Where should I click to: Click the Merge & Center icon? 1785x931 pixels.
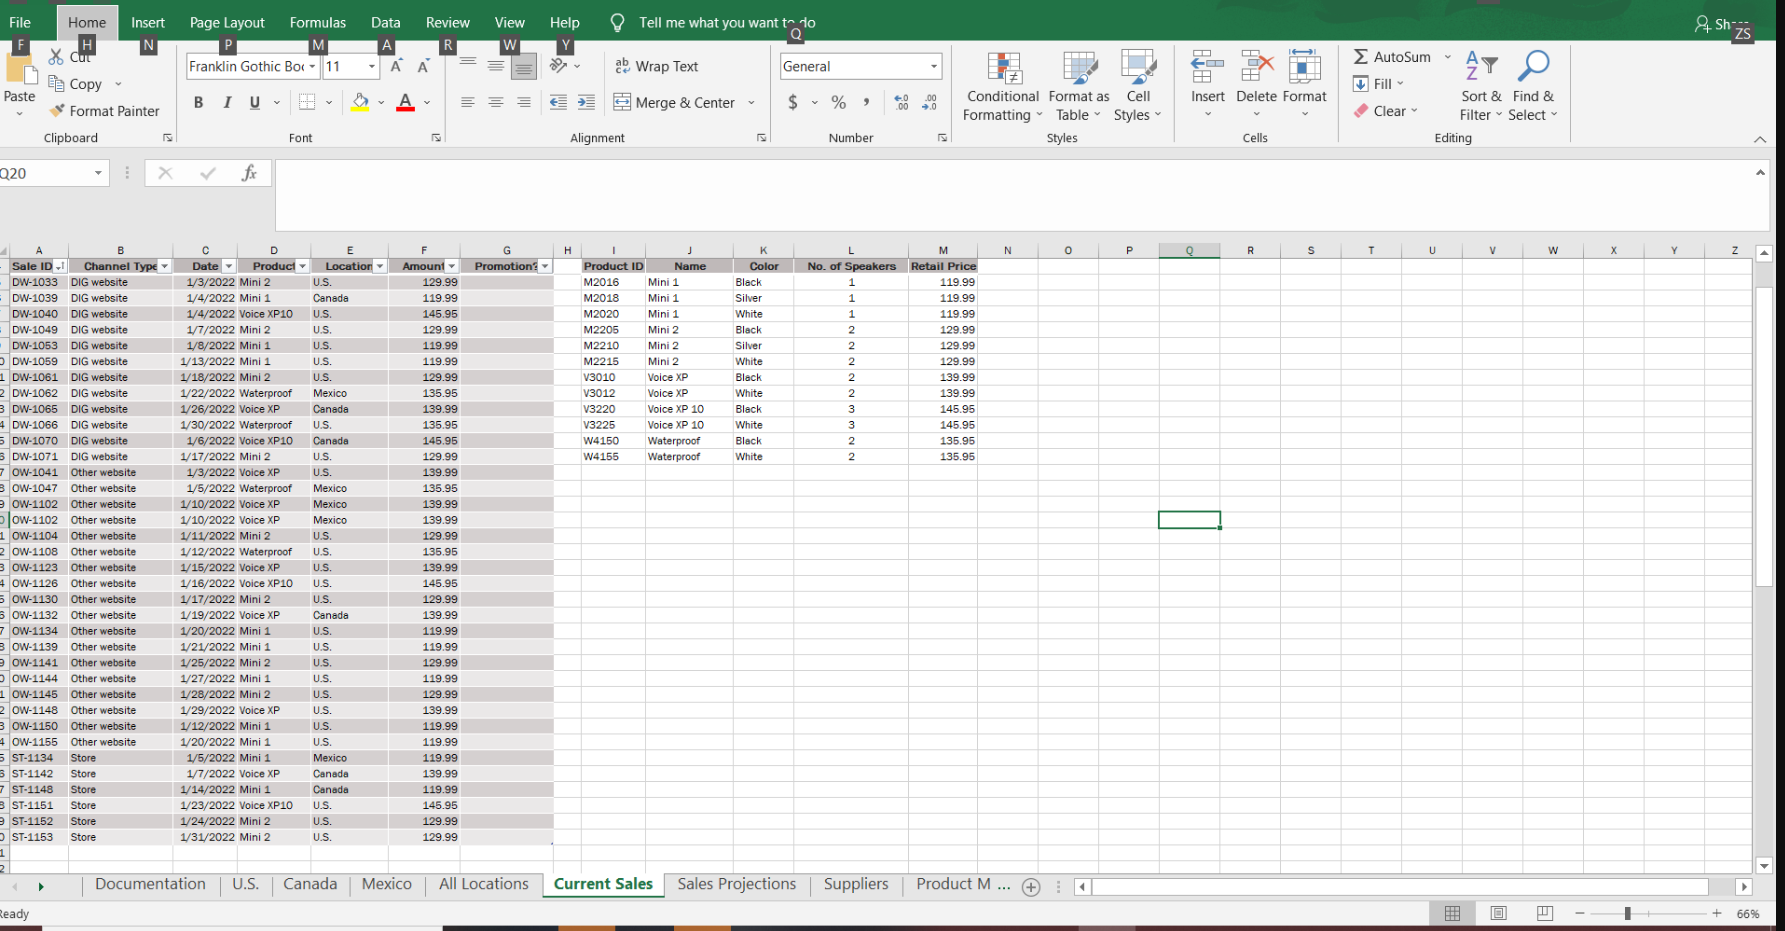[x=622, y=102]
